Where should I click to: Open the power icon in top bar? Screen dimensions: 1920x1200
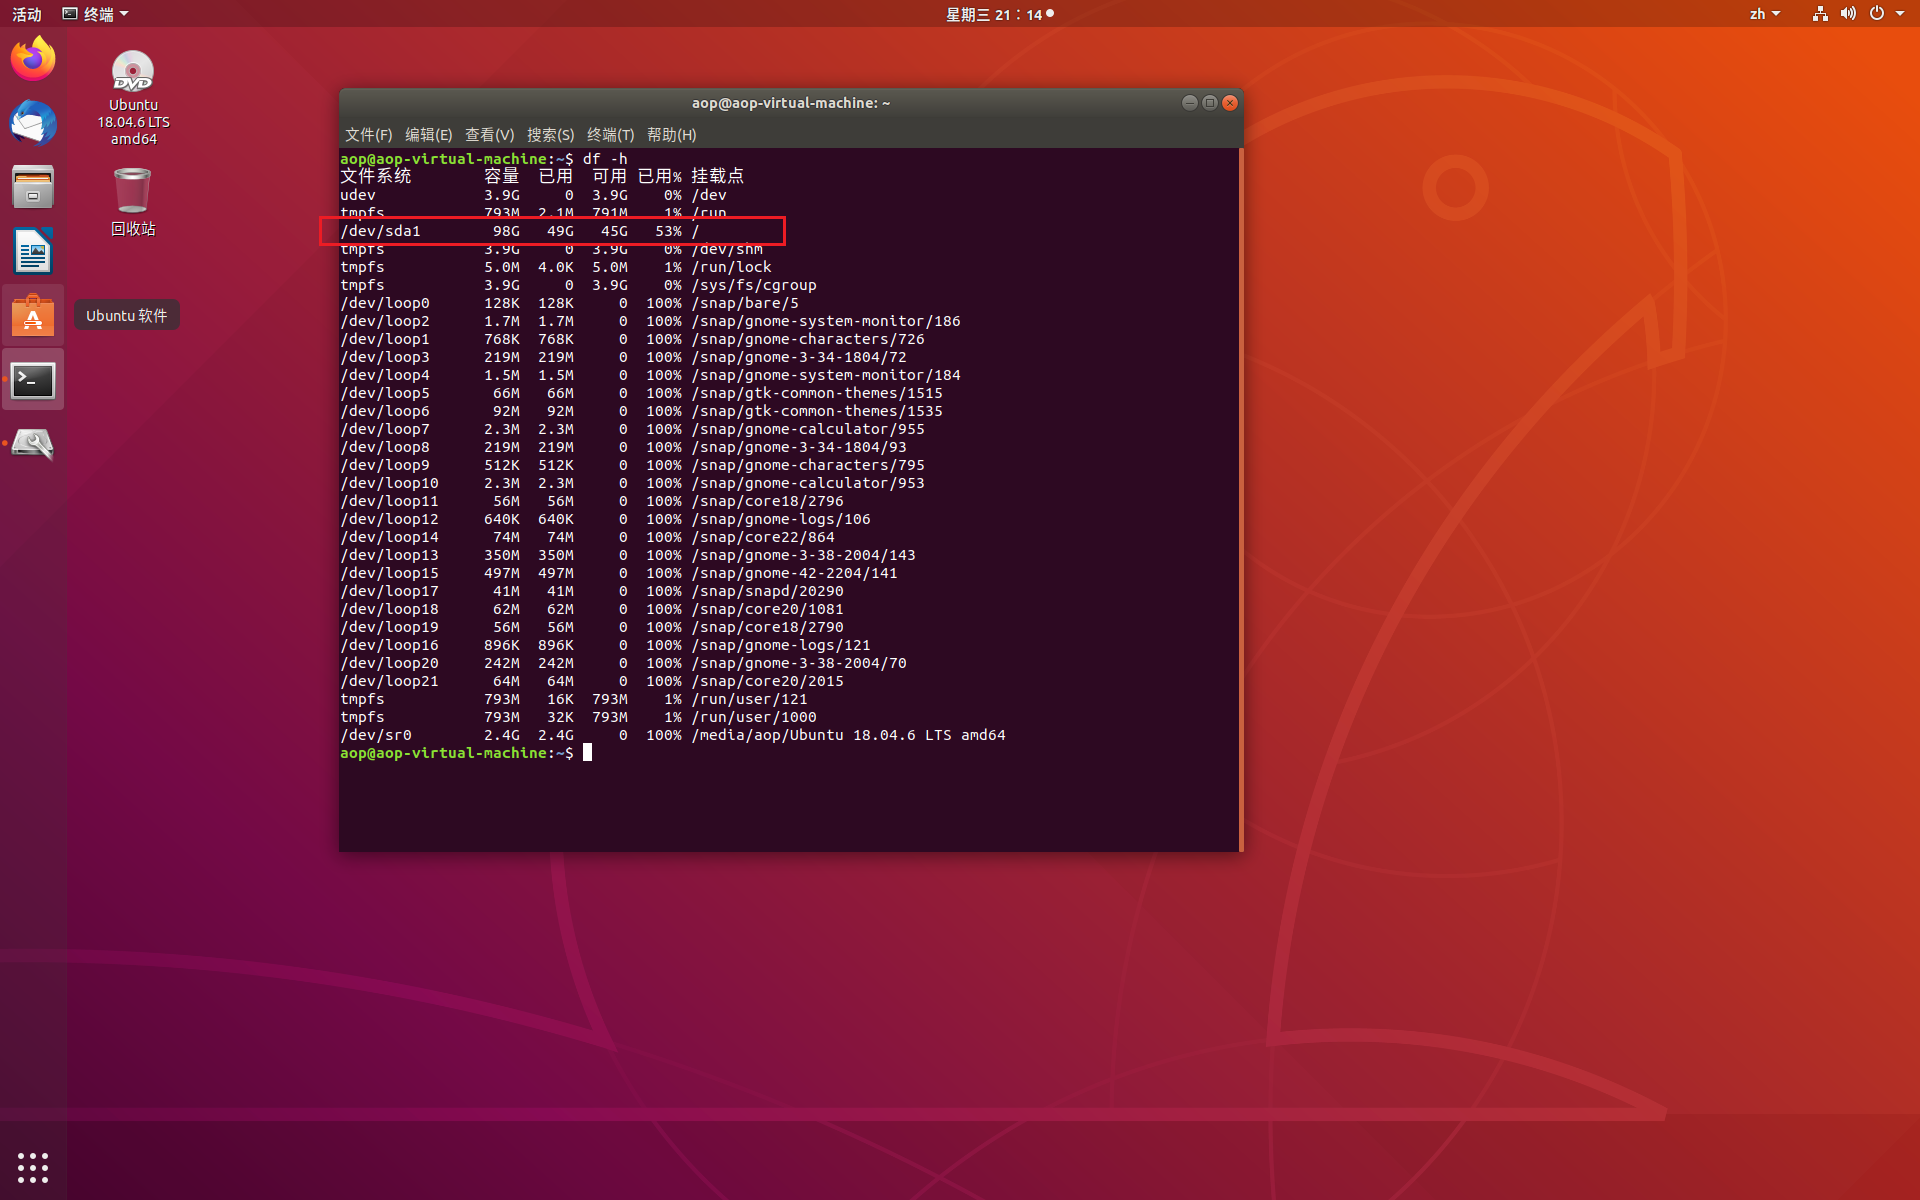point(1877,14)
